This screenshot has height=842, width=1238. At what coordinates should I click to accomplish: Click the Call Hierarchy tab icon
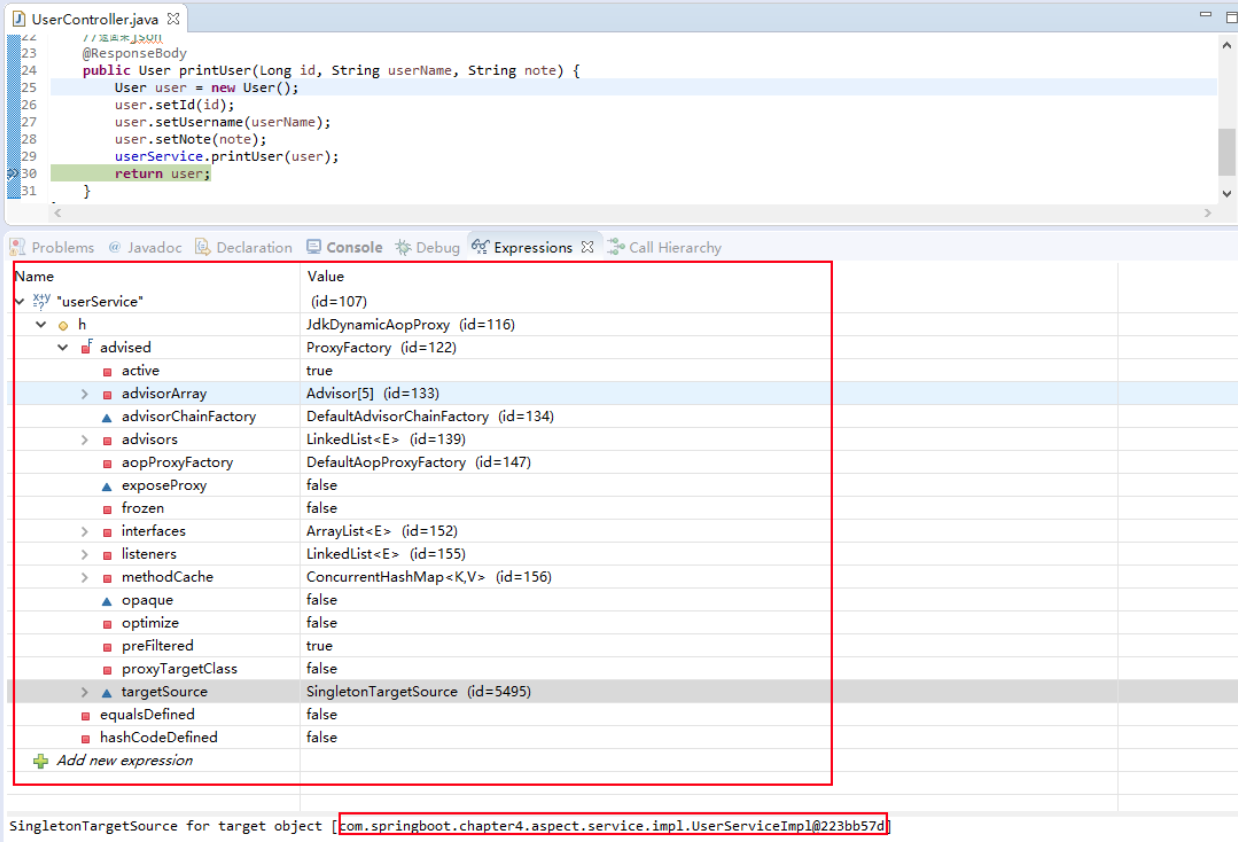[616, 247]
